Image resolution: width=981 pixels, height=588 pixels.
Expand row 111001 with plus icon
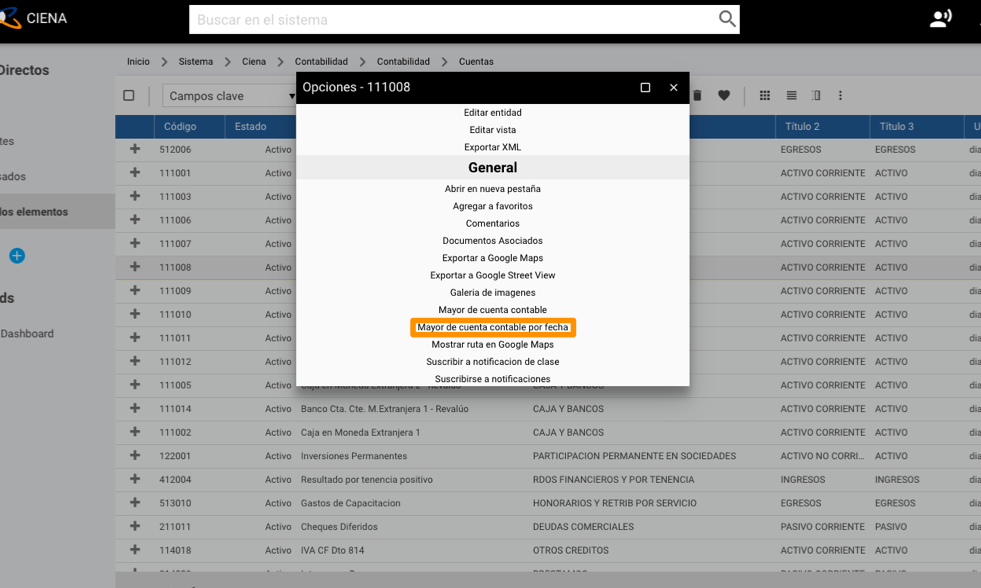[x=135, y=173]
